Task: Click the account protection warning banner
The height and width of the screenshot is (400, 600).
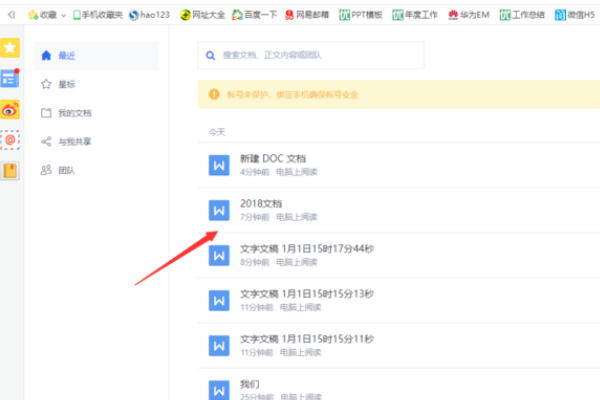Action: 399,94
